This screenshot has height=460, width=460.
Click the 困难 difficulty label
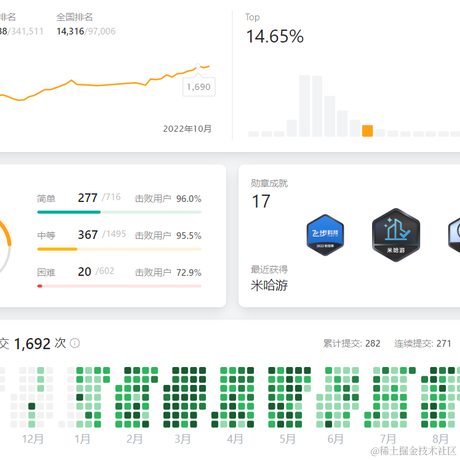[x=46, y=273]
